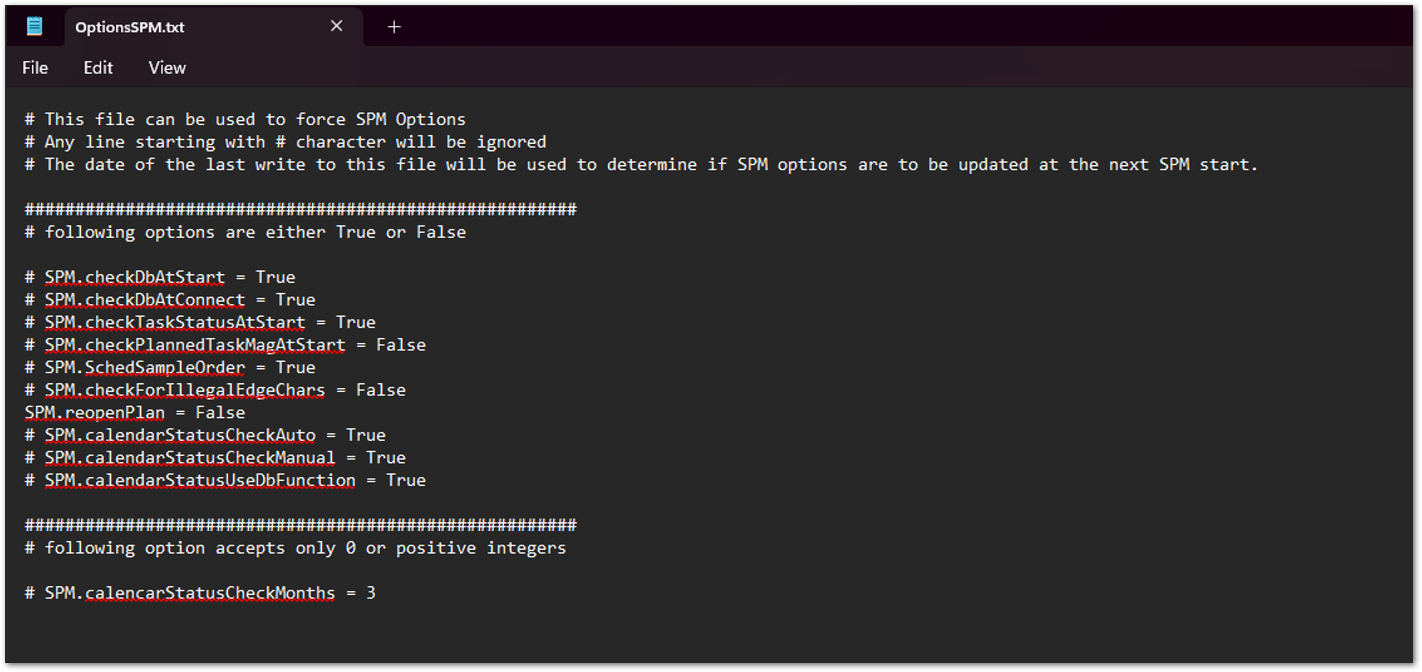
Task: Click on SPM.calendarStatusCheckManual text
Action: [189, 458]
